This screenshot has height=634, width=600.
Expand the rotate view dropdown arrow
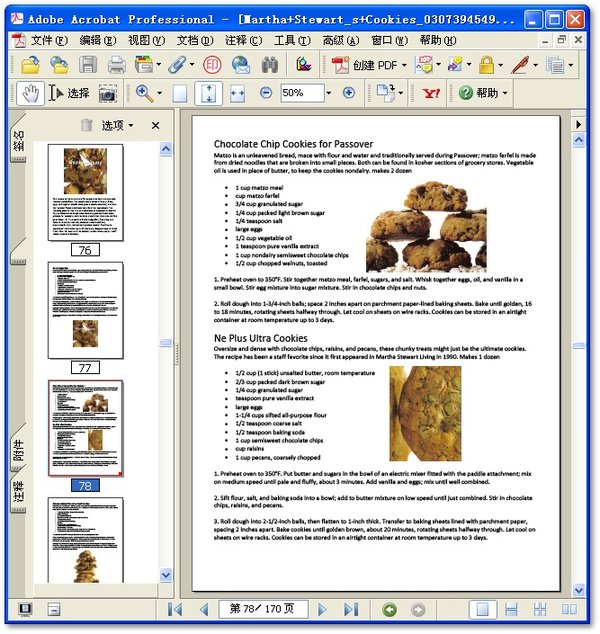[401, 93]
